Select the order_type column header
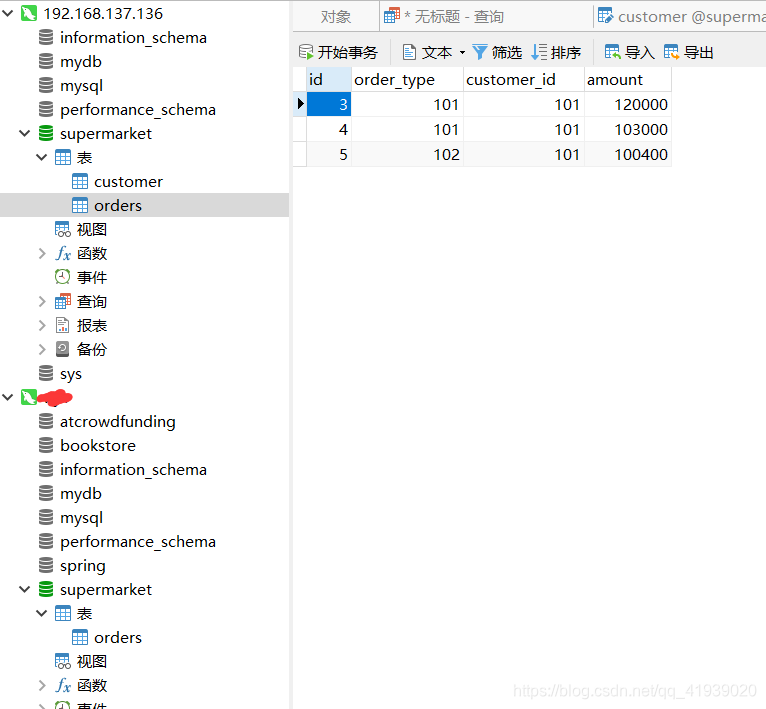Viewport: 766px width, 709px height. point(407,79)
